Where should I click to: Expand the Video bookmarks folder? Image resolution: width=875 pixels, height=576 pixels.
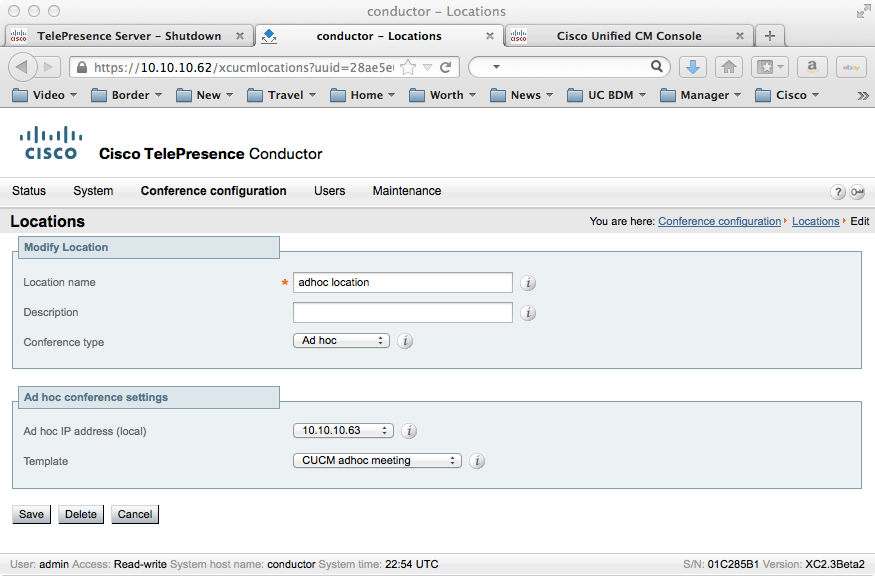click(x=44, y=95)
